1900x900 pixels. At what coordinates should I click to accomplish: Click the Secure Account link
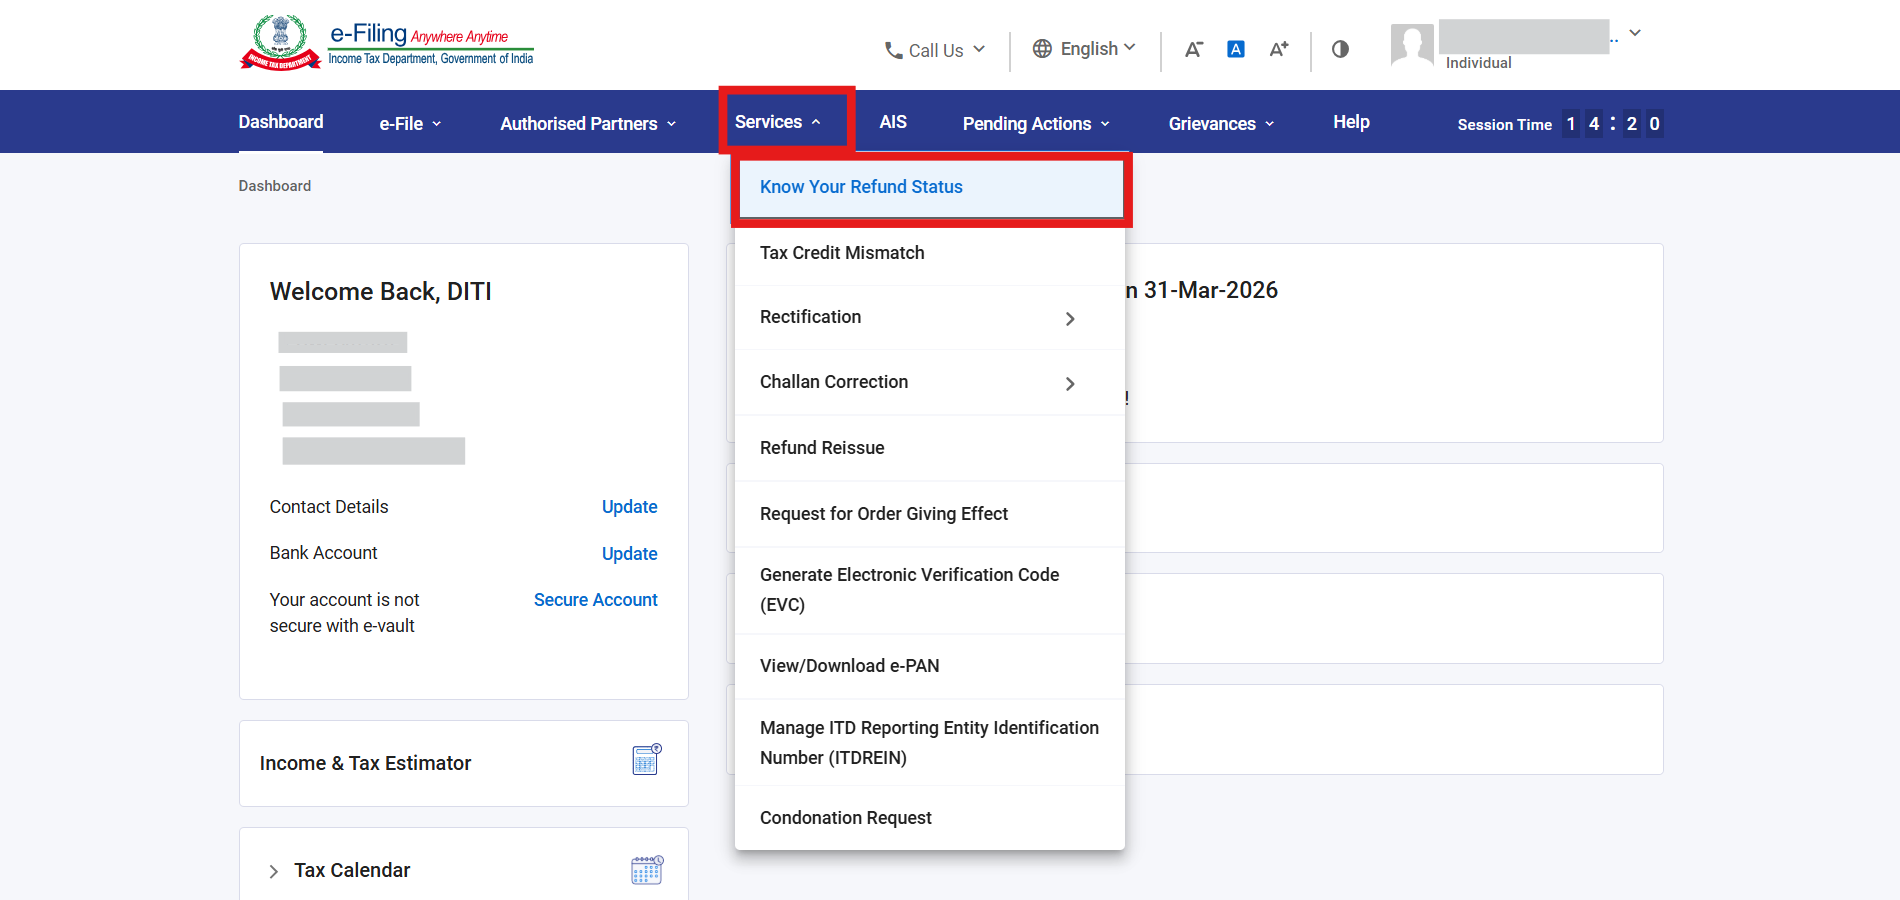[595, 600]
